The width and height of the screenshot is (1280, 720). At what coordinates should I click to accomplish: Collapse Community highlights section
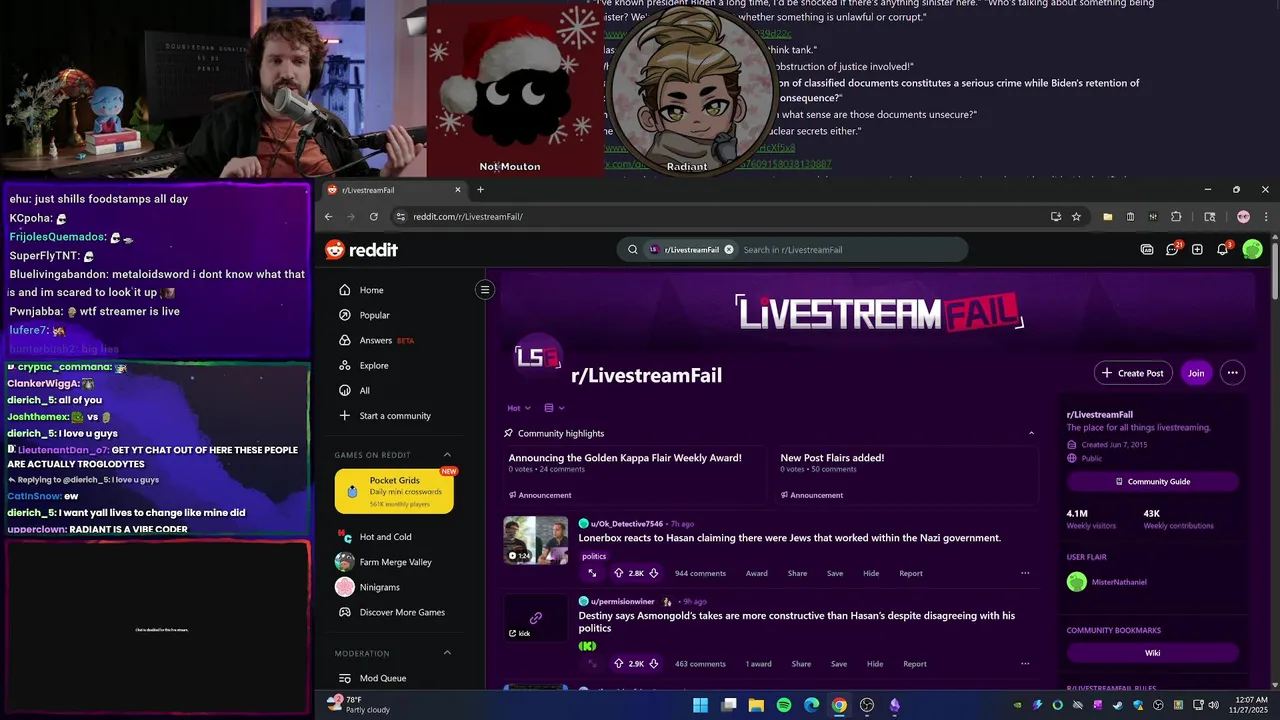pyautogui.click(x=1031, y=433)
